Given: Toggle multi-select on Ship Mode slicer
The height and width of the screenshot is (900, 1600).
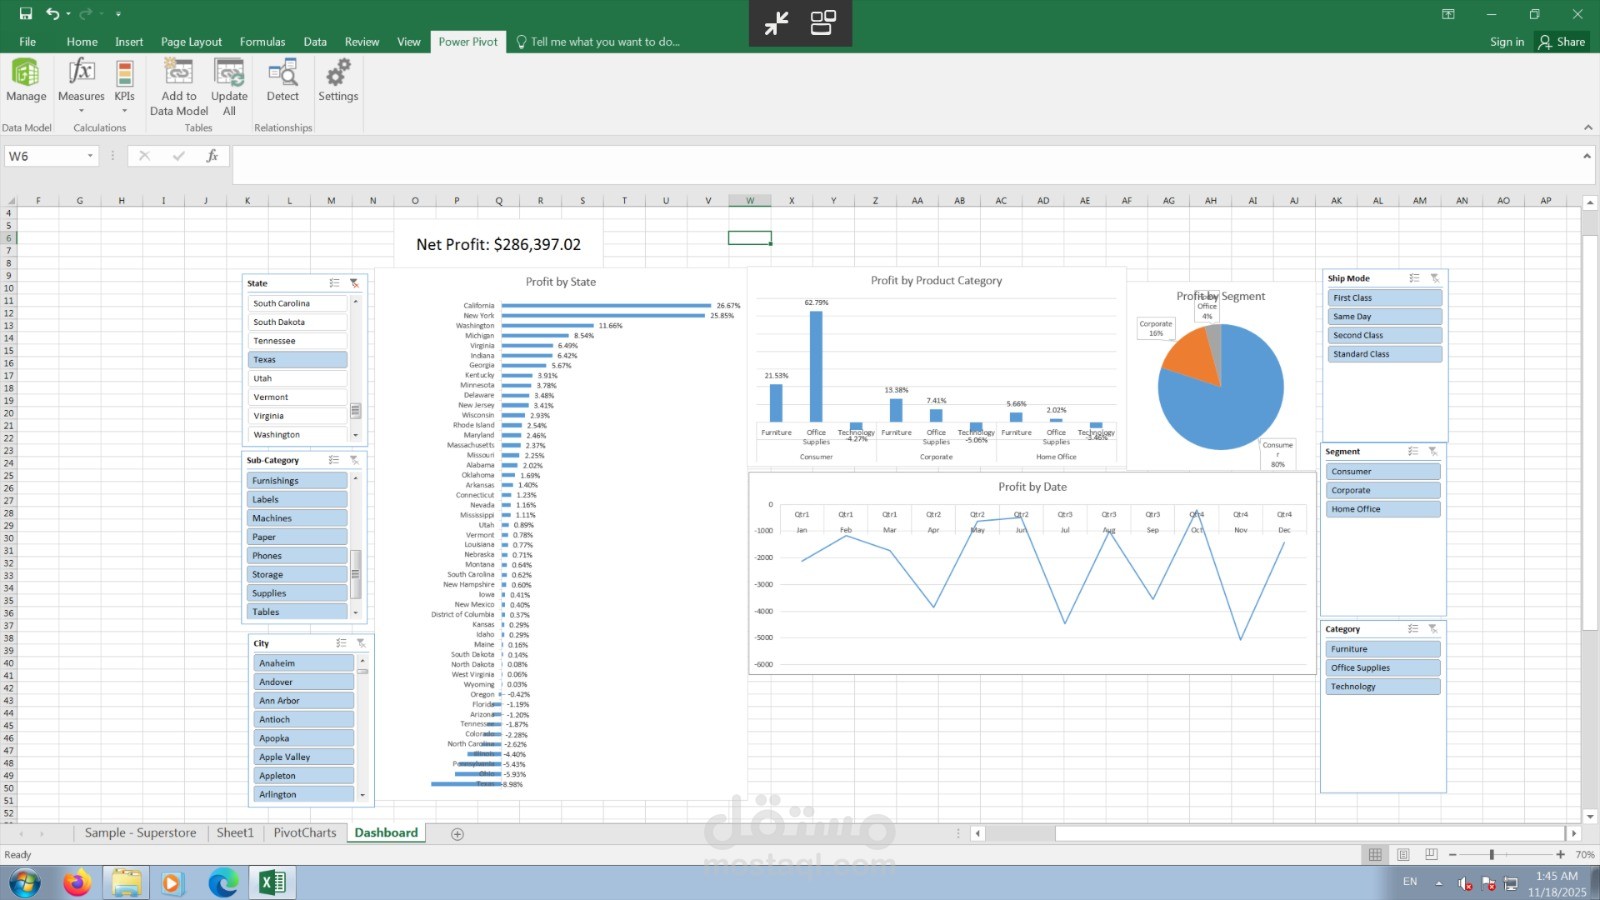Looking at the screenshot, I should [x=1414, y=278].
